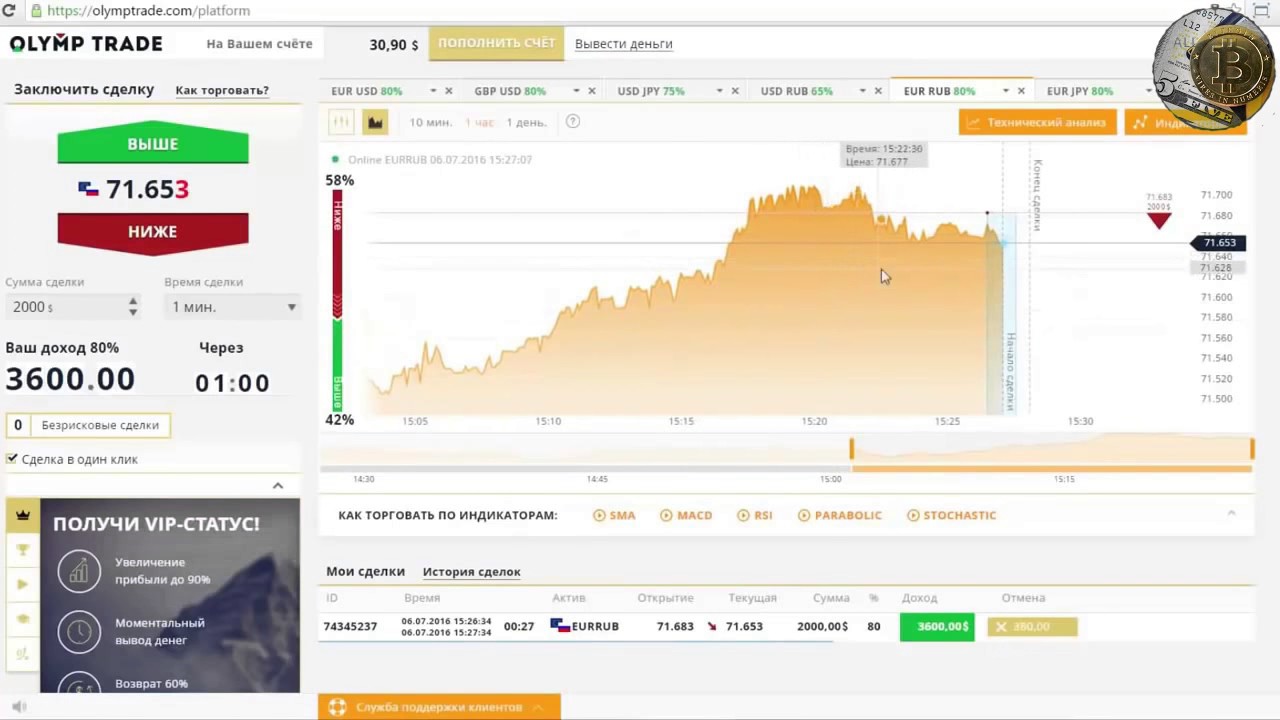Open VIP crown sidebar icon
The image size is (1280, 720).
coord(23,515)
